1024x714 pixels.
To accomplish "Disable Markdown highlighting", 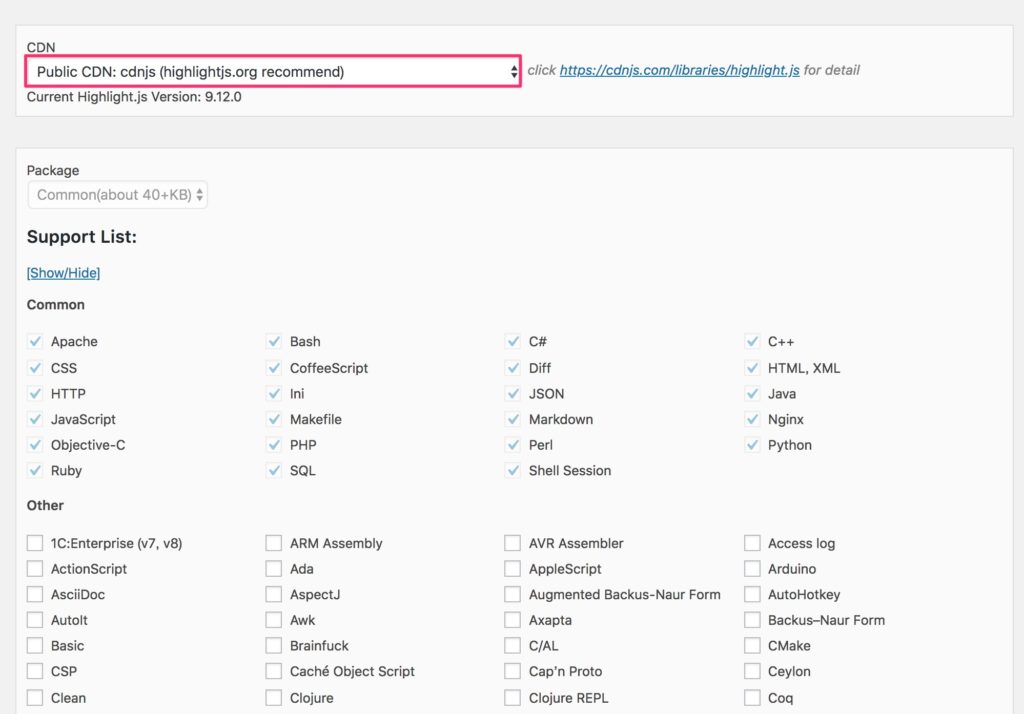I will [513, 419].
